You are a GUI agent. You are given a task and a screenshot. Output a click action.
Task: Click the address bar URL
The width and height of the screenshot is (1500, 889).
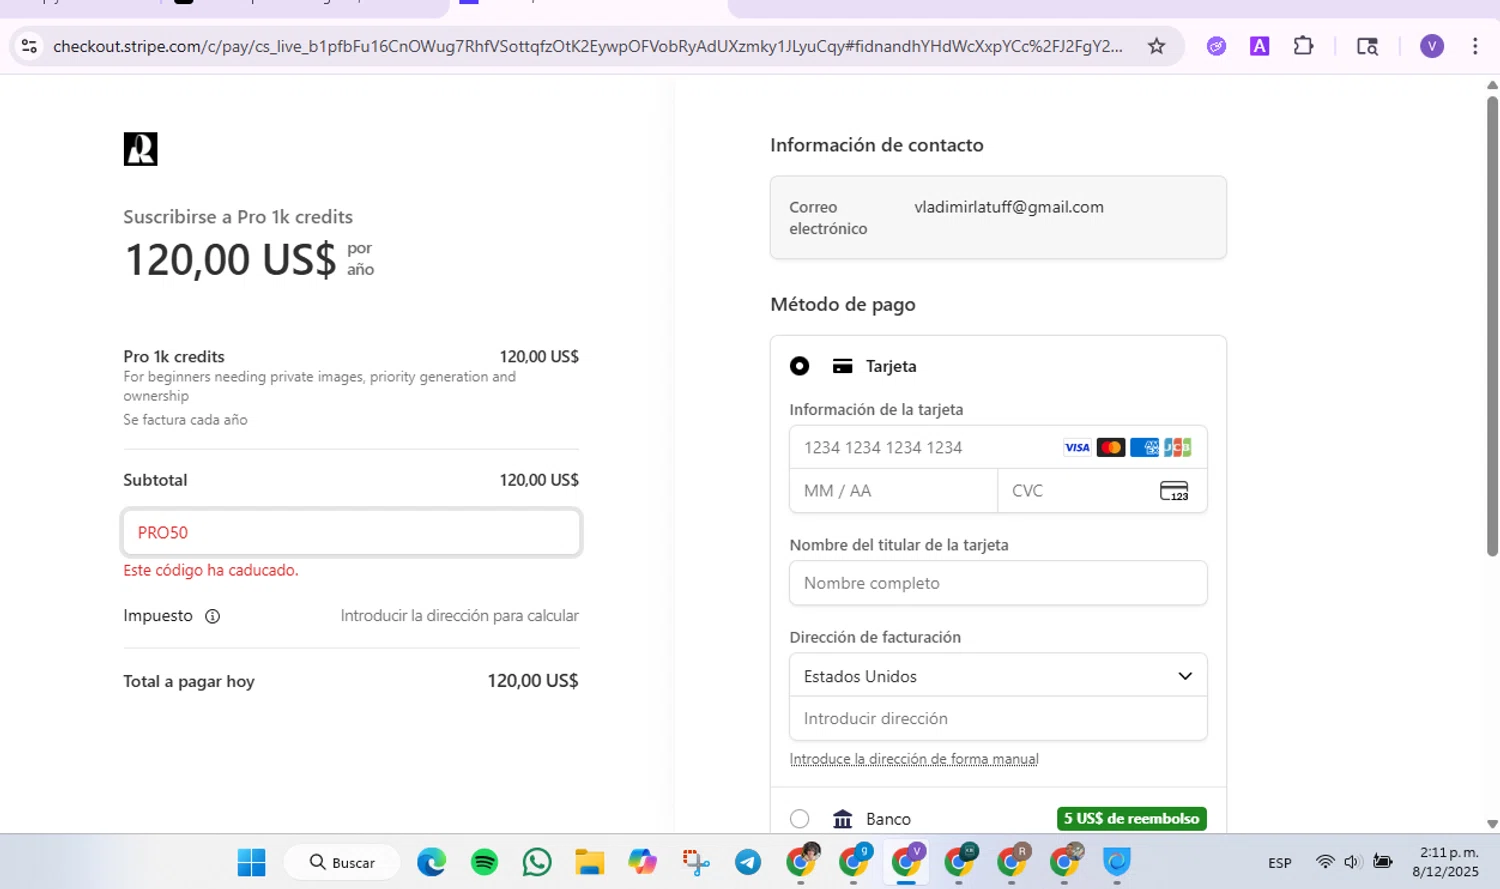tap(588, 46)
